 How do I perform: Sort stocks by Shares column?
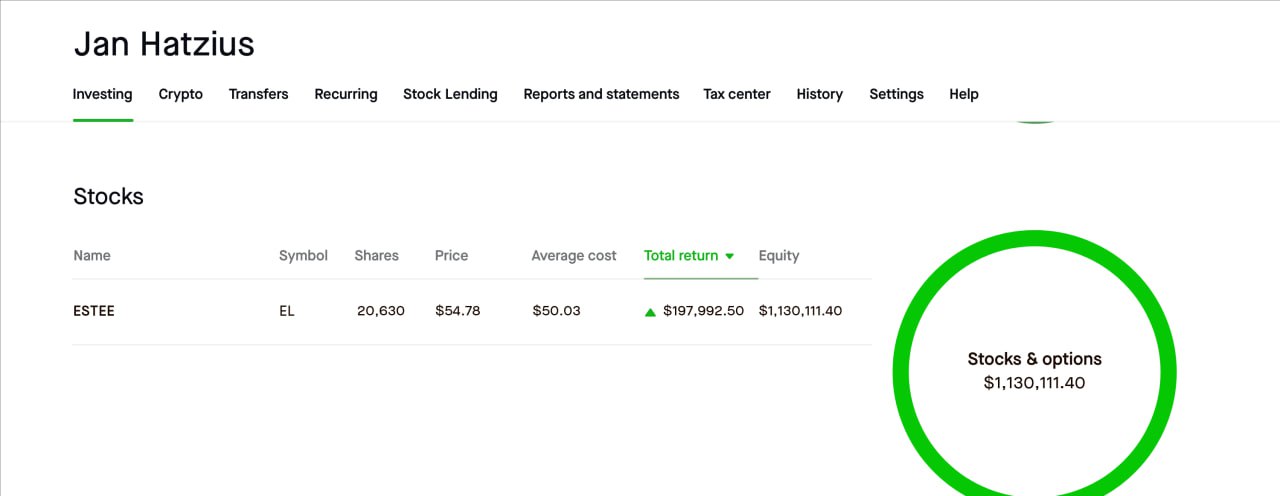coord(376,255)
